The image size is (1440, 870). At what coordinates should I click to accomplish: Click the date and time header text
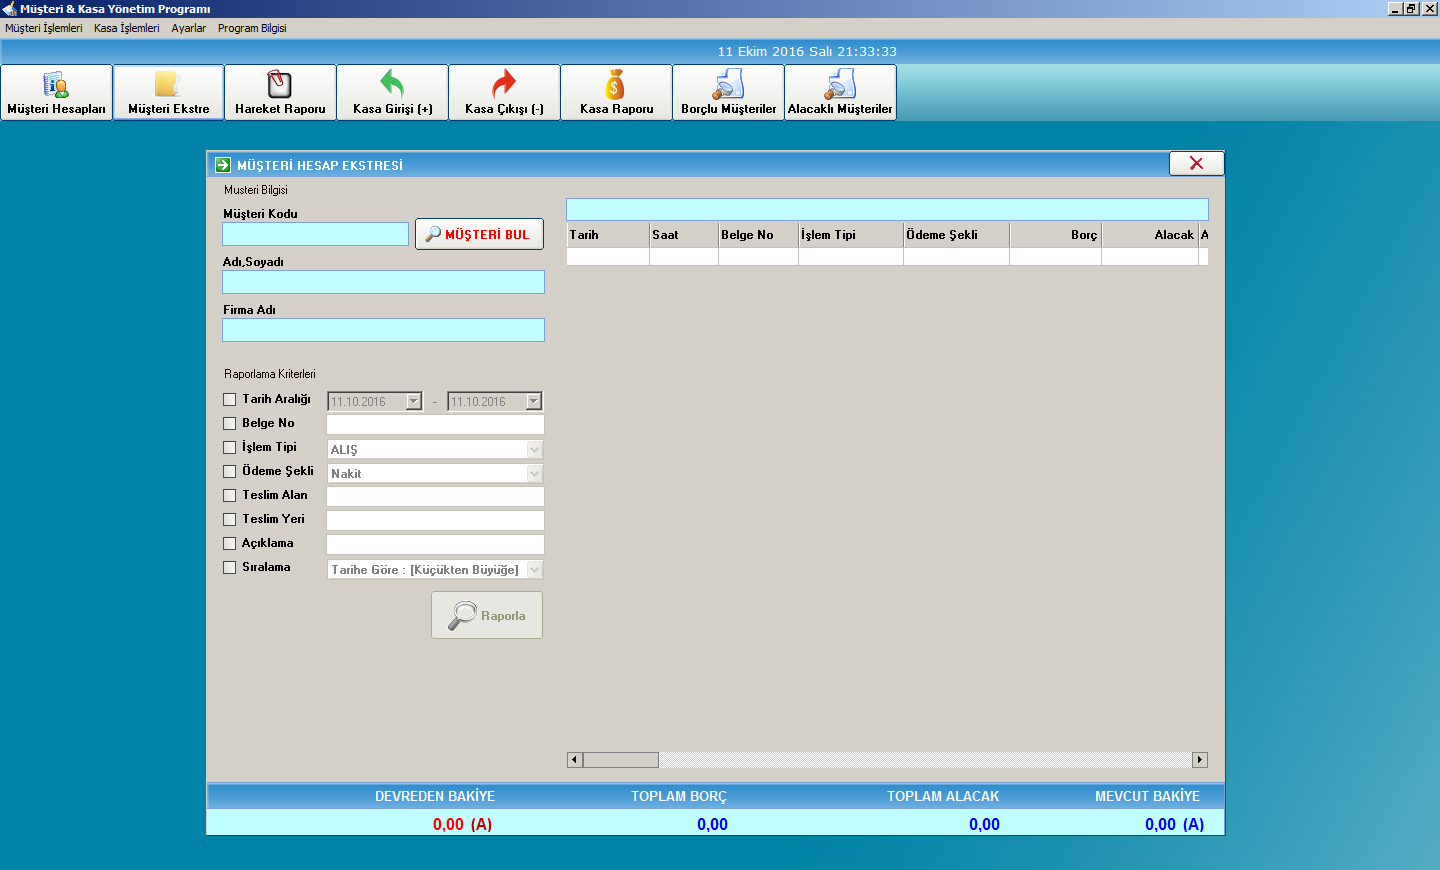pos(807,51)
